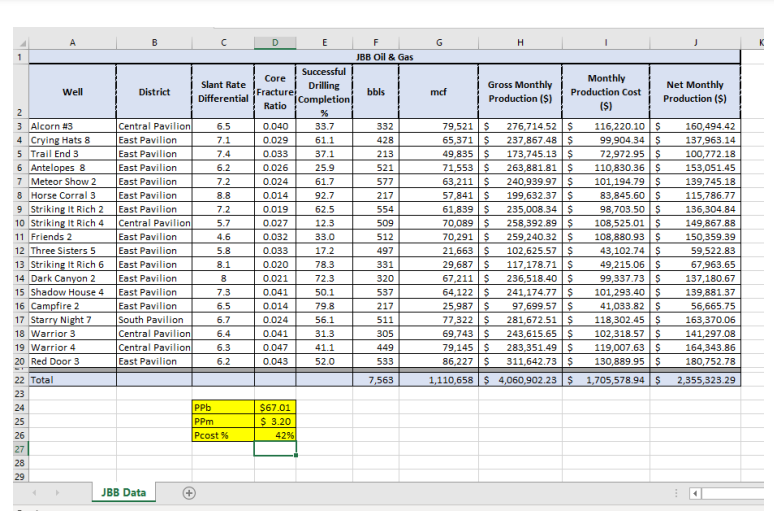Click the Red Door 3 well cell
Viewport: 774px width, 525px height.
[x=73, y=361]
